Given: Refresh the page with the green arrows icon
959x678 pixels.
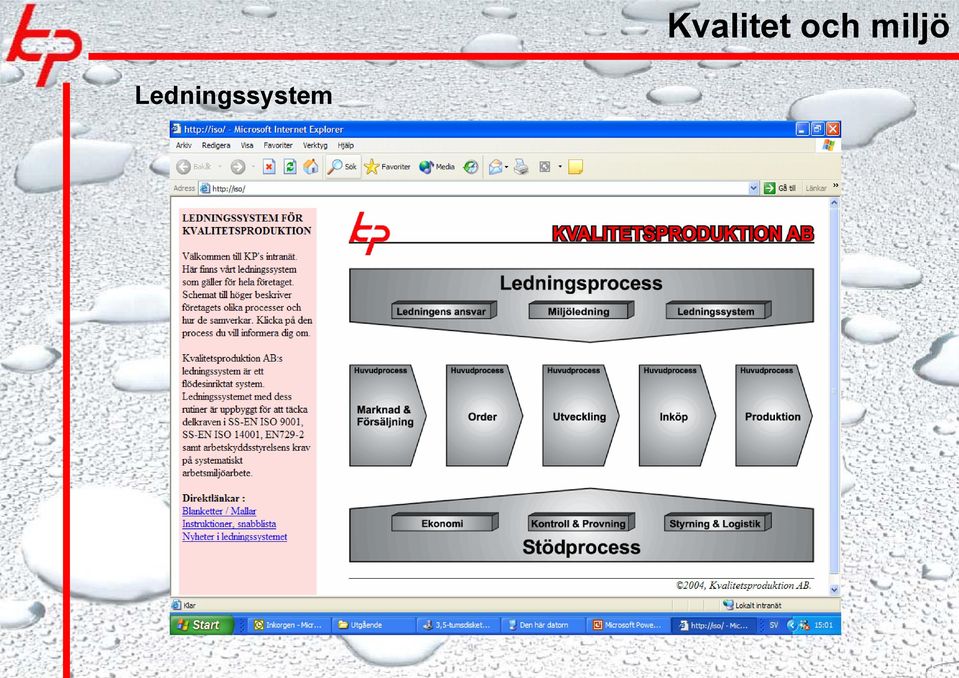Looking at the screenshot, I should [290, 167].
